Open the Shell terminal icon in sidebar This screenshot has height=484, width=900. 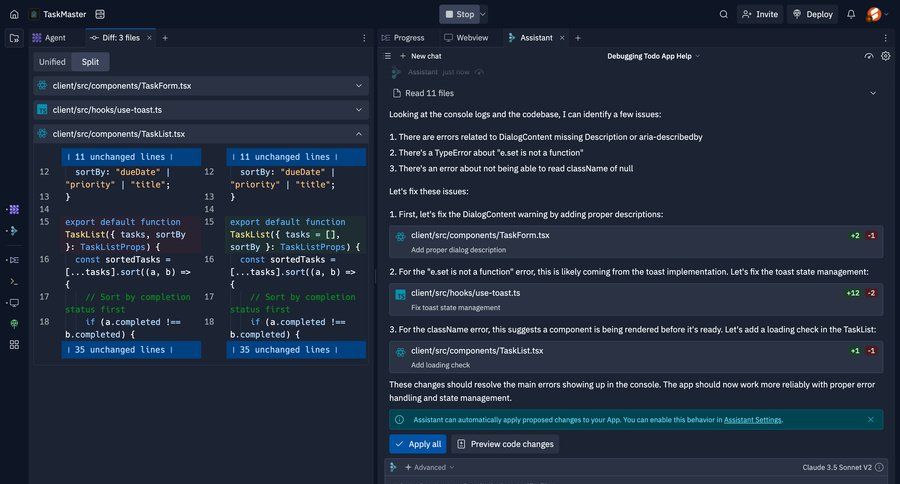click(x=14, y=281)
